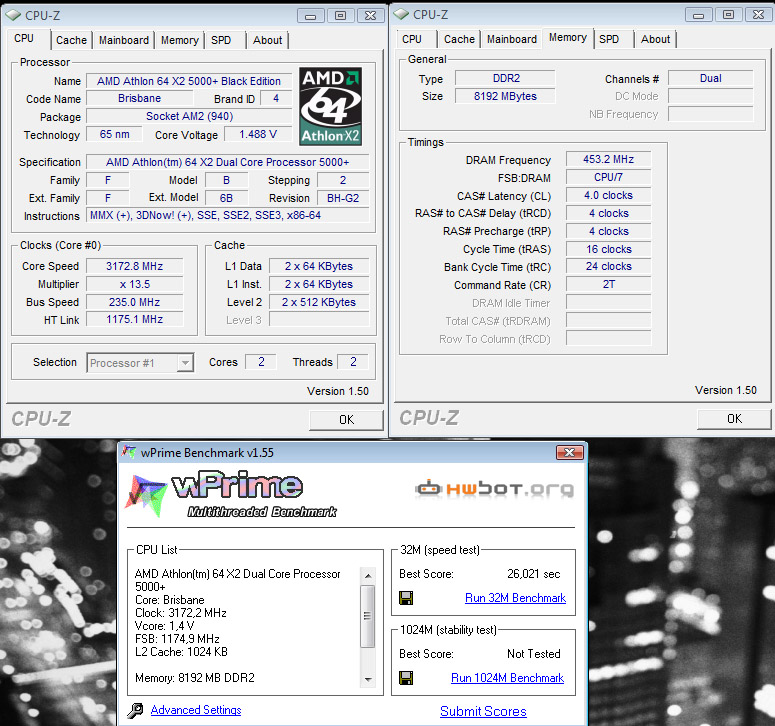Click the Code Name value Brisbane
775x726 pixels.
[139, 98]
